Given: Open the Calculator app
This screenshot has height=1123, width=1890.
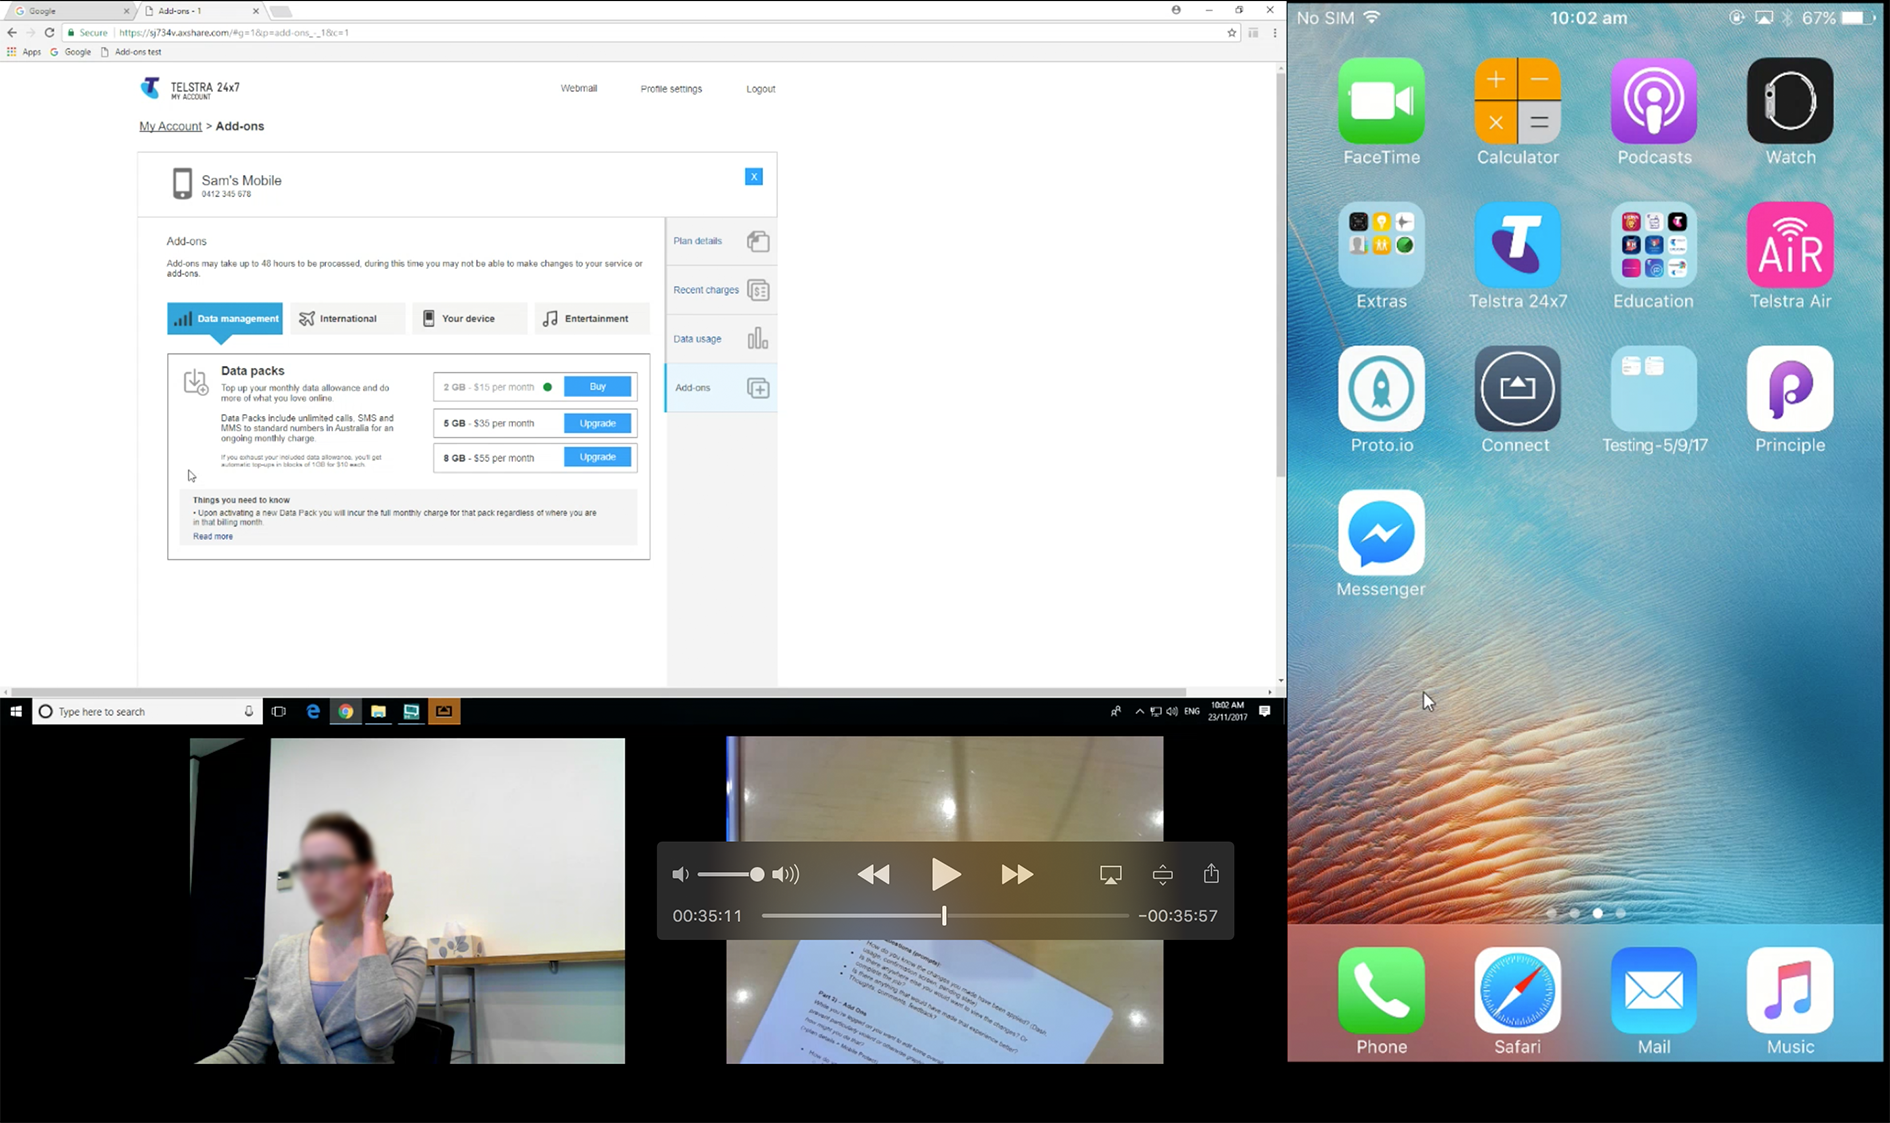Looking at the screenshot, I should (1517, 101).
